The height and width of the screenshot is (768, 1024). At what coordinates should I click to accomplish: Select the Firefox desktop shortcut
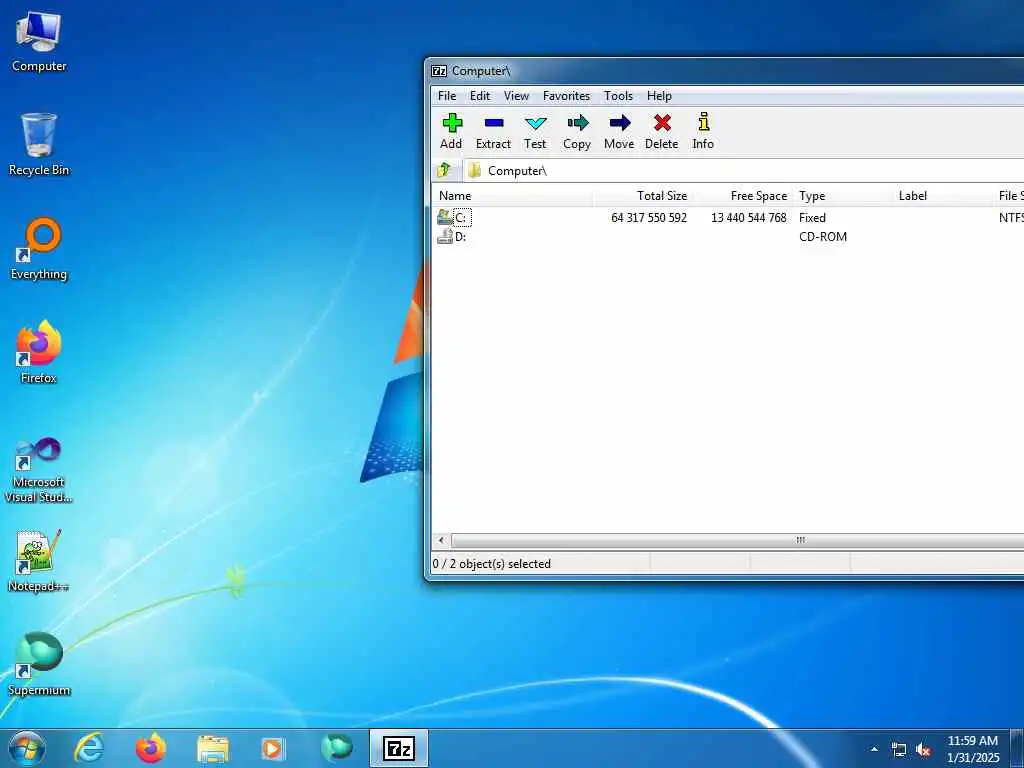tap(39, 353)
